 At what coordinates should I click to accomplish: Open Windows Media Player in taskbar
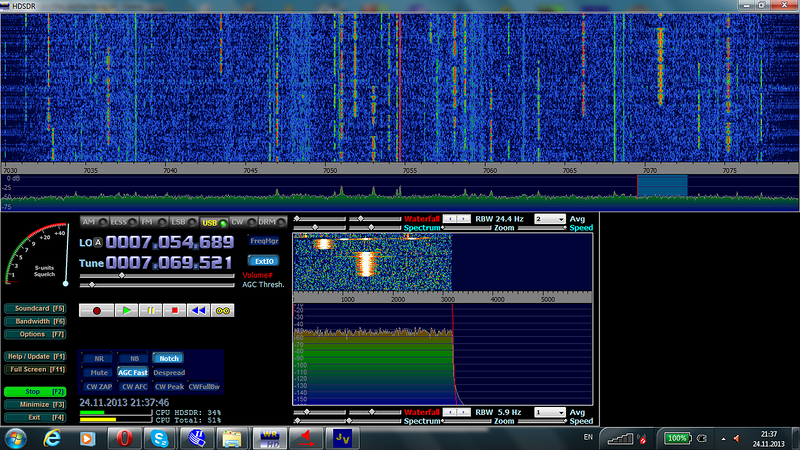87,438
